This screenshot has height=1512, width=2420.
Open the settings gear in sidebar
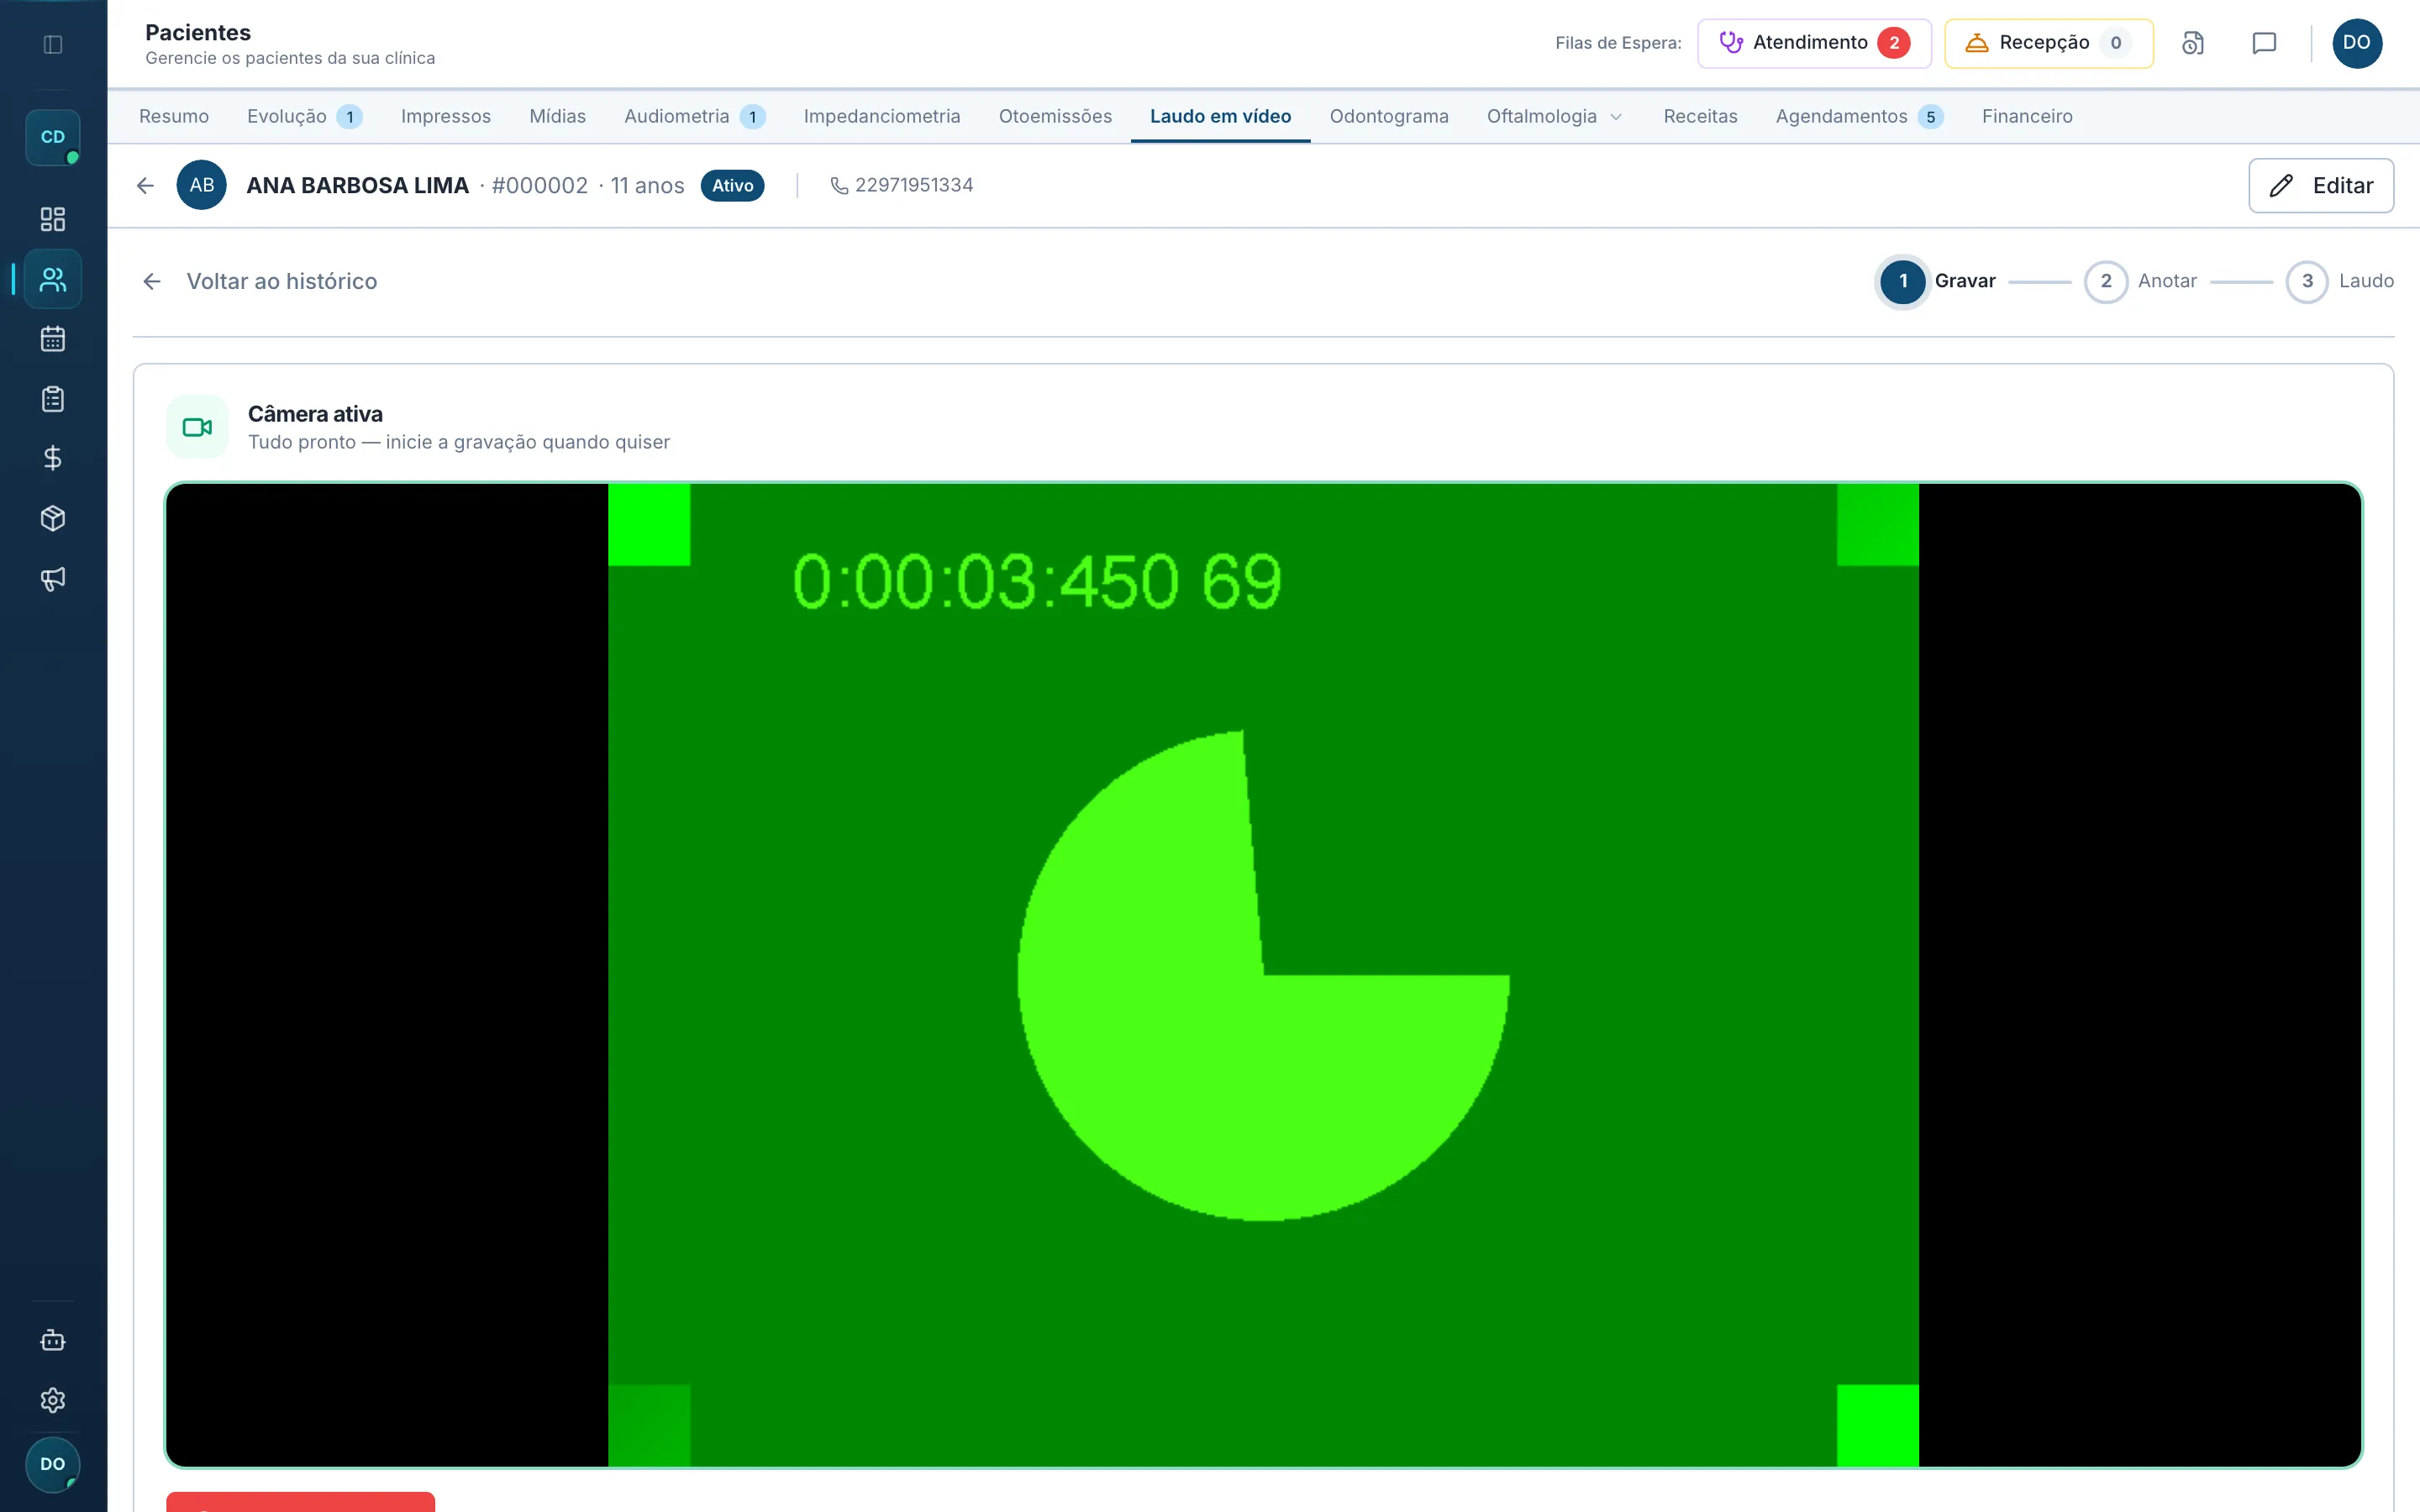click(x=53, y=1400)
